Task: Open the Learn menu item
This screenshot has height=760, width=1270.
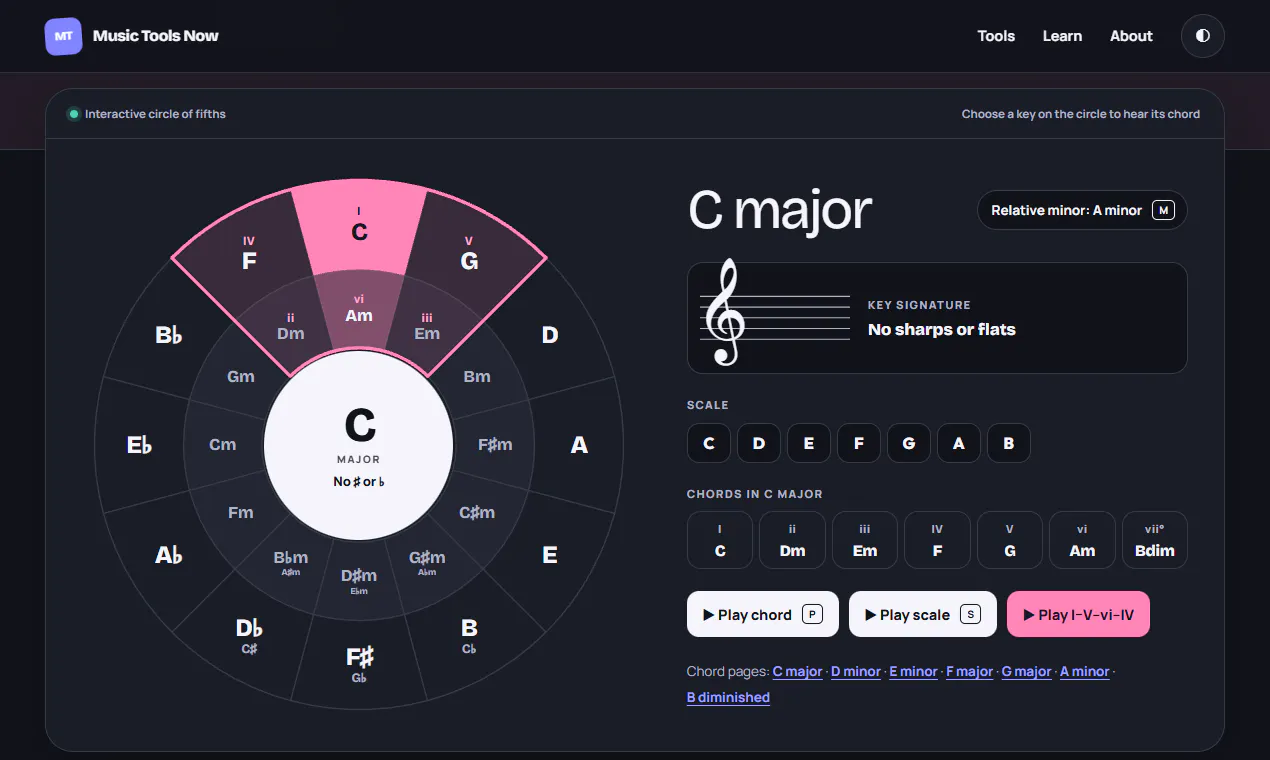Action: coord(1062,36)
